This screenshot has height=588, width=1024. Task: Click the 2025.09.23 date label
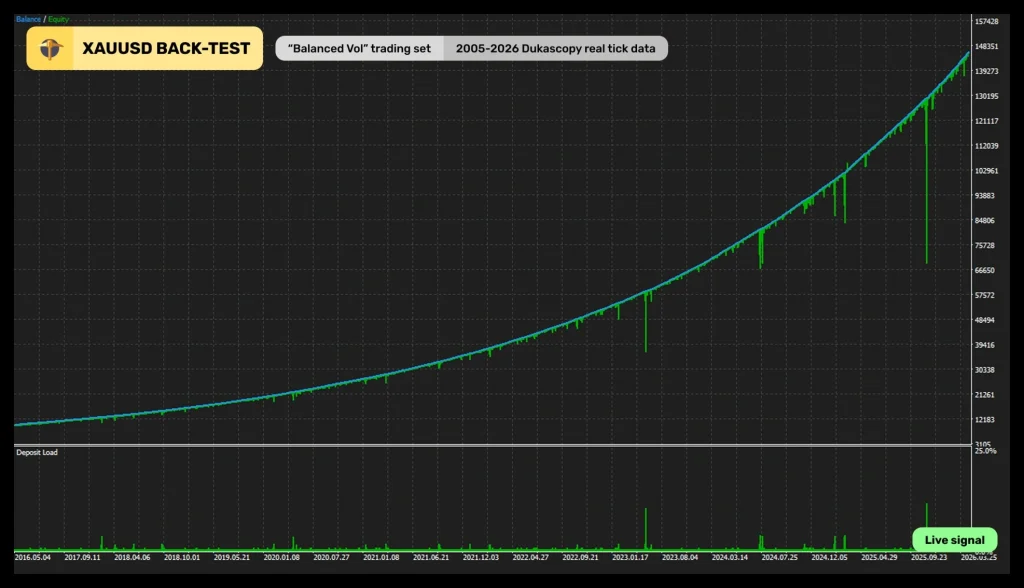(929, 557)
